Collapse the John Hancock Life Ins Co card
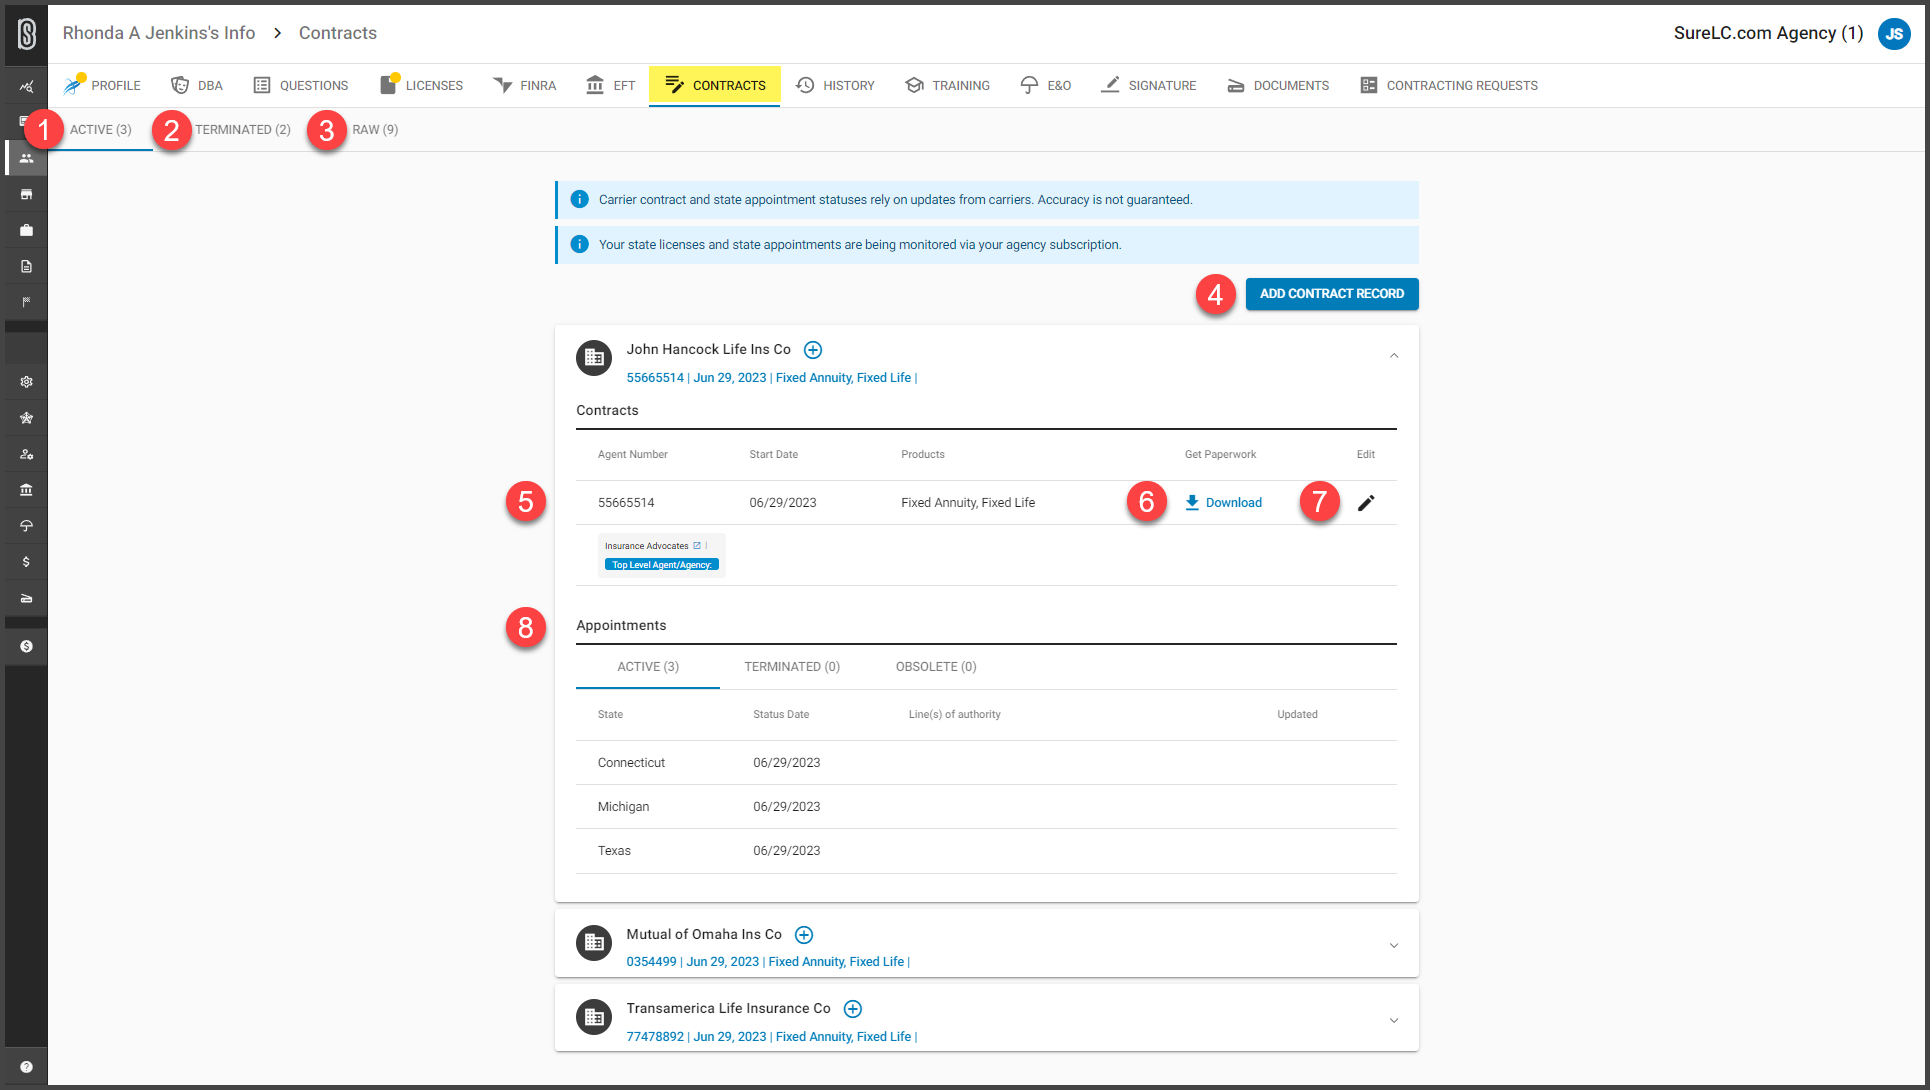Screen dimensions: 1930x1090 tap(1394, 356)
